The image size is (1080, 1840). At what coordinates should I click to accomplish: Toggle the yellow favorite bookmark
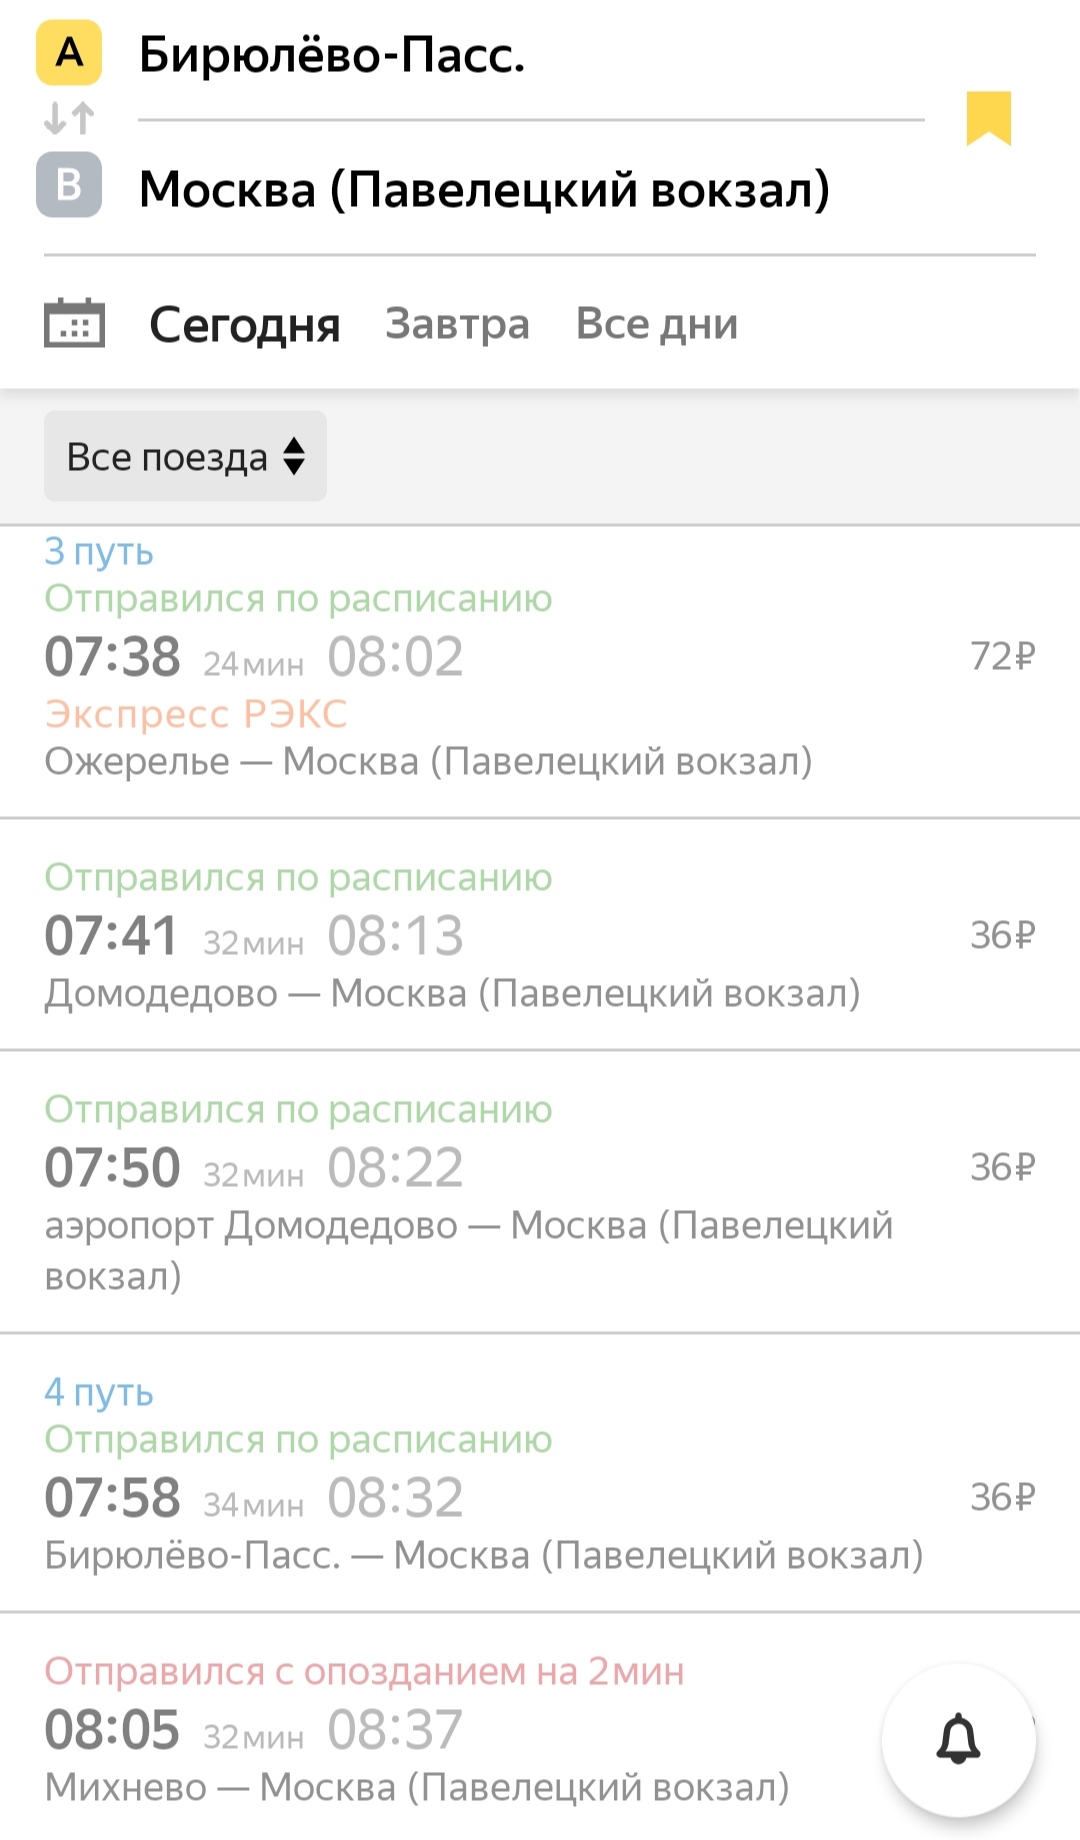click(988, 118)
